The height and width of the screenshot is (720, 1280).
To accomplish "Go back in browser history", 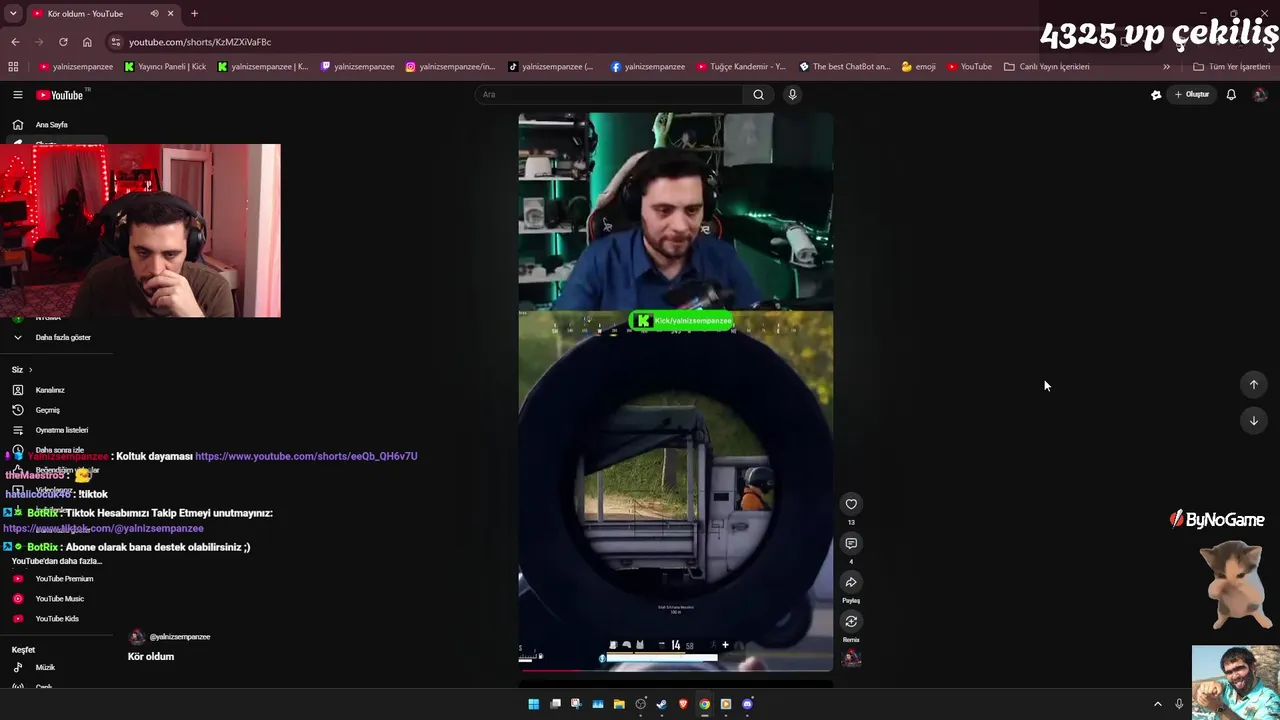I will point(15,42).
